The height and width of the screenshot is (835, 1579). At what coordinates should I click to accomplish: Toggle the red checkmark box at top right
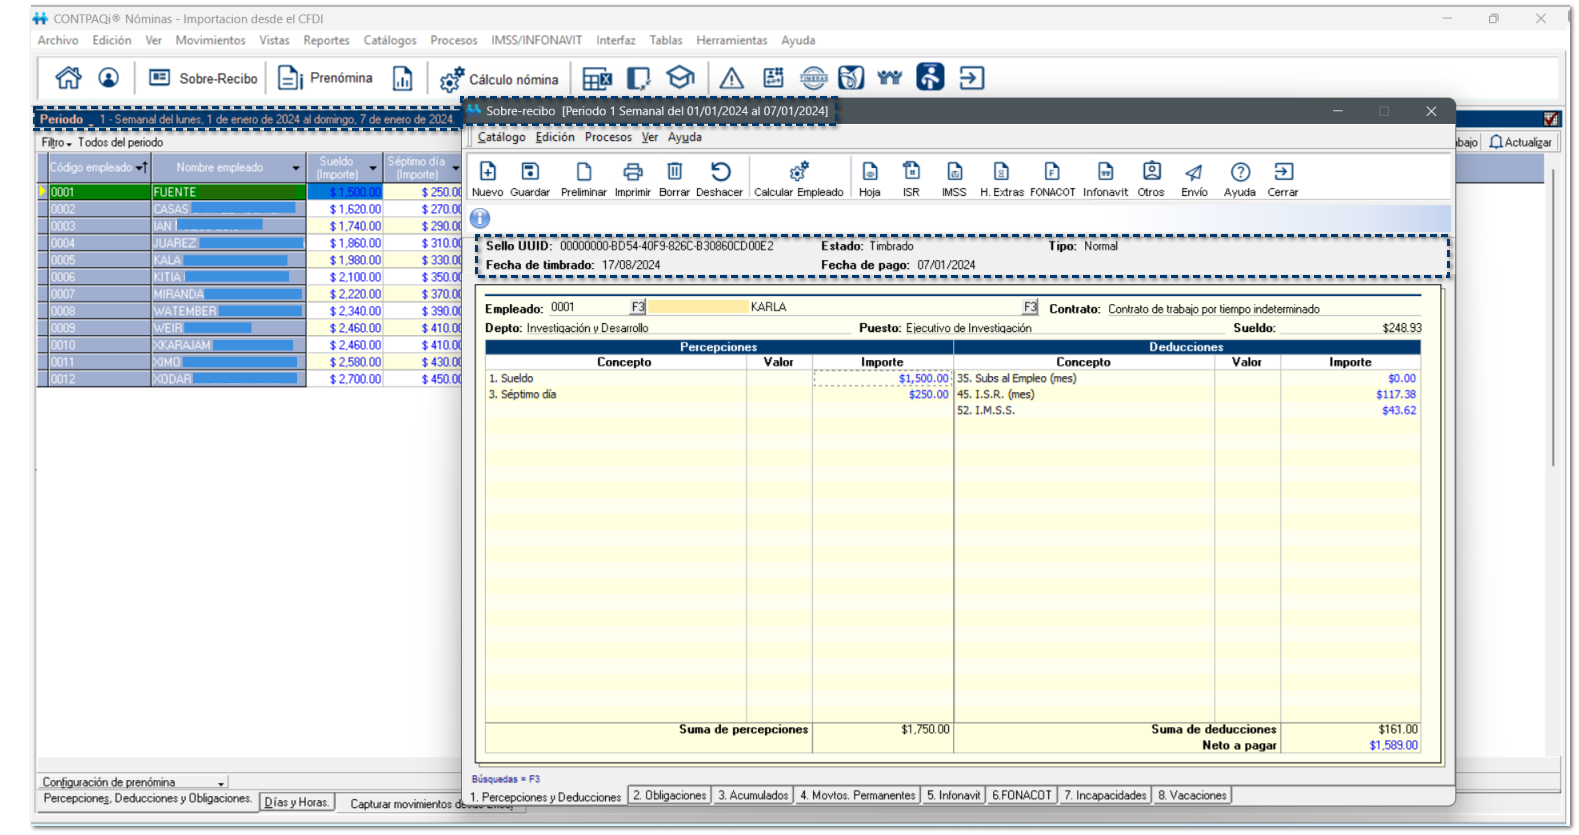click(1550, 119)
